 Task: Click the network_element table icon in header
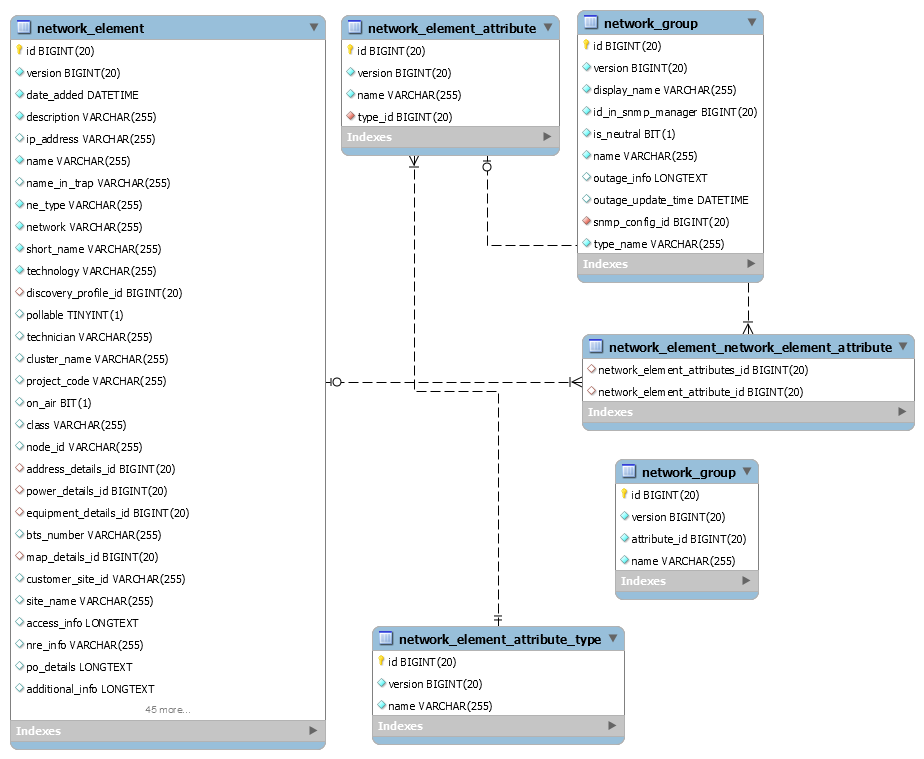(24, 28)
